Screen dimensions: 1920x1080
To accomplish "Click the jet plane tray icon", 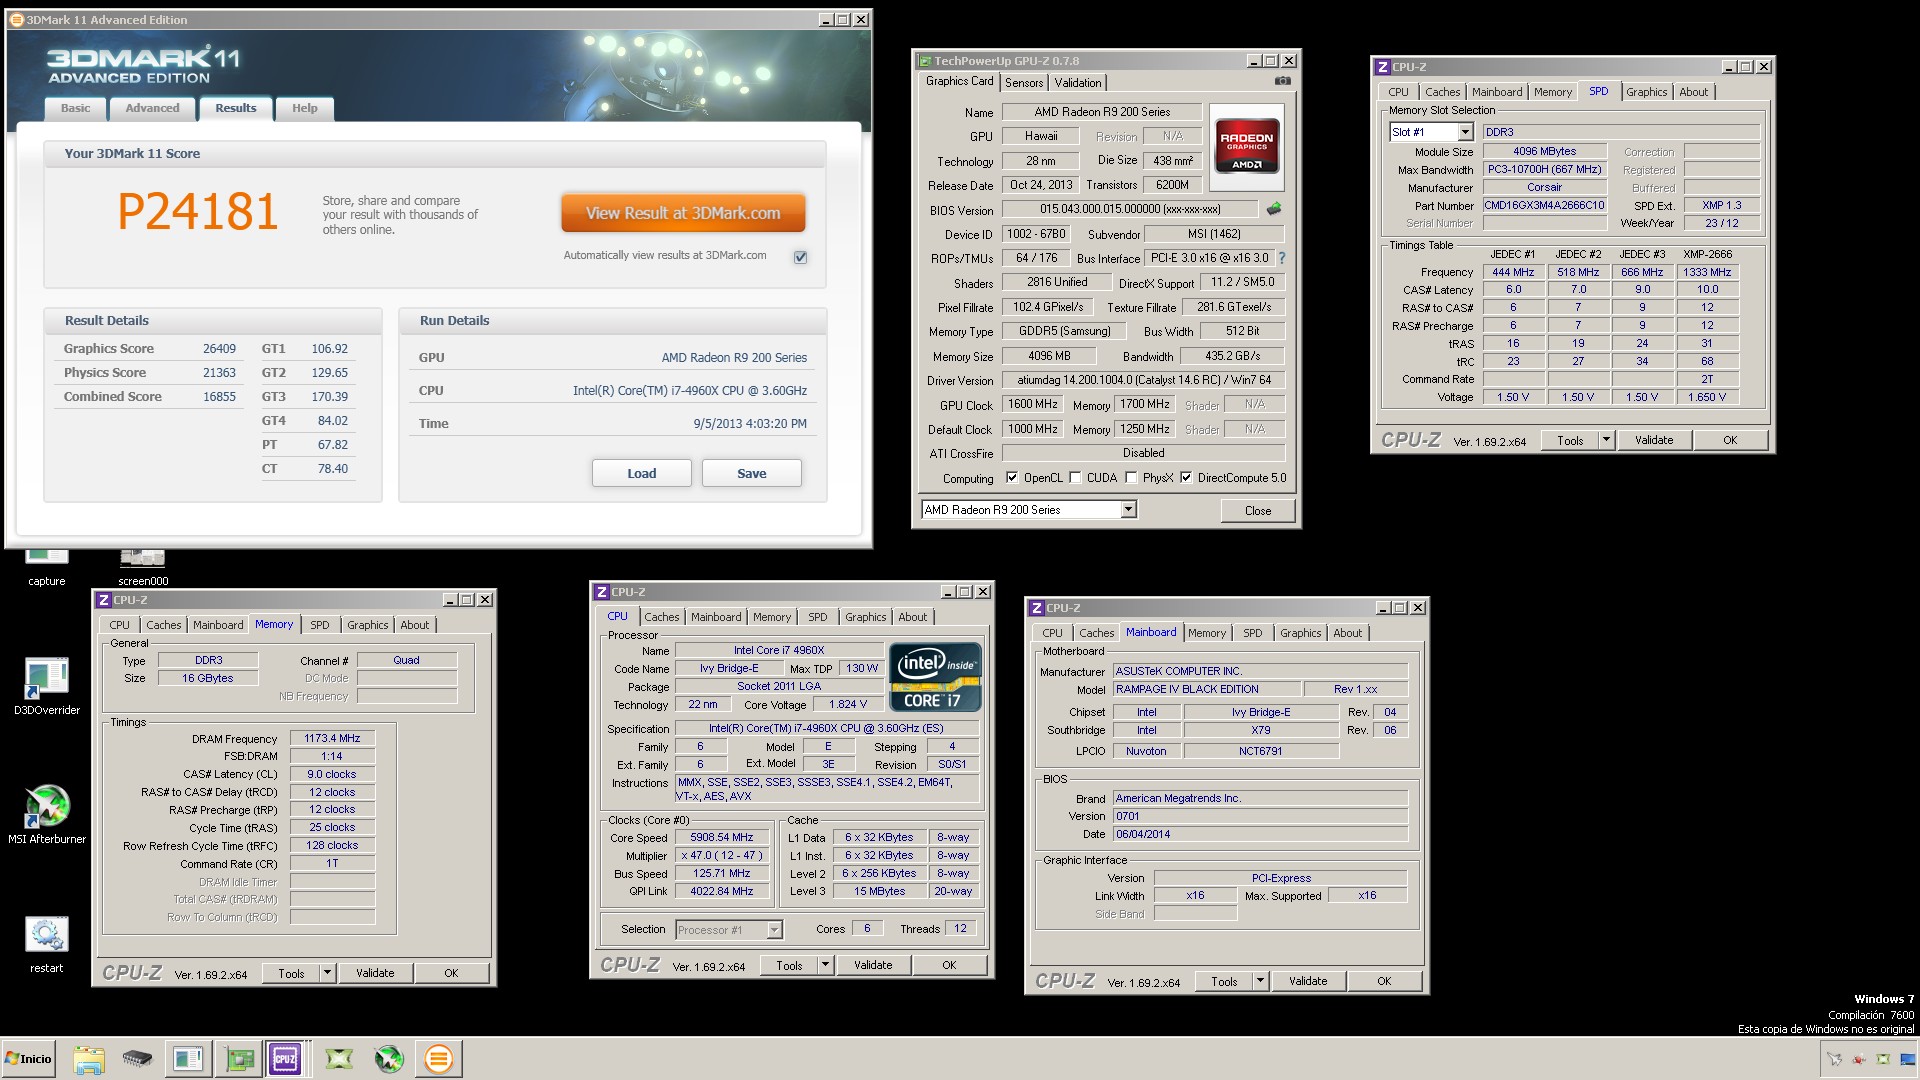I will [x=1834, y=1059].
